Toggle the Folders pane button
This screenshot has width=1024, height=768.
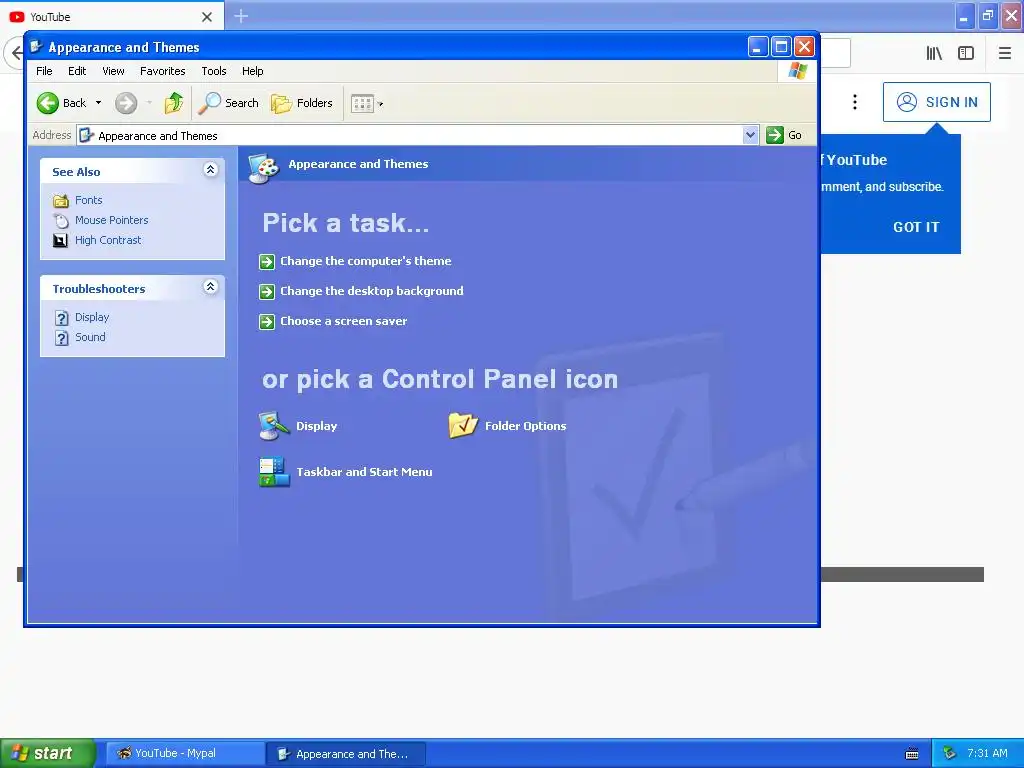pos(302,103)
